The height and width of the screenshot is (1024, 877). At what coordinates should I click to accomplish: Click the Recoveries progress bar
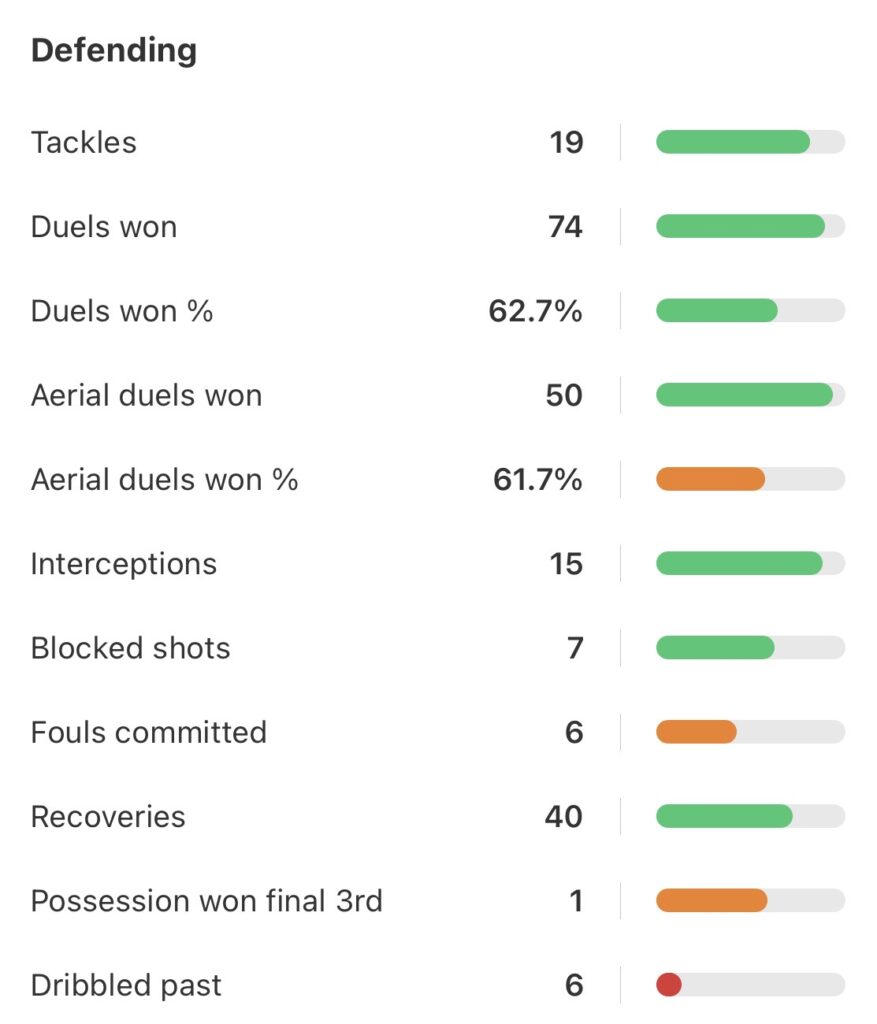(724, 817)
